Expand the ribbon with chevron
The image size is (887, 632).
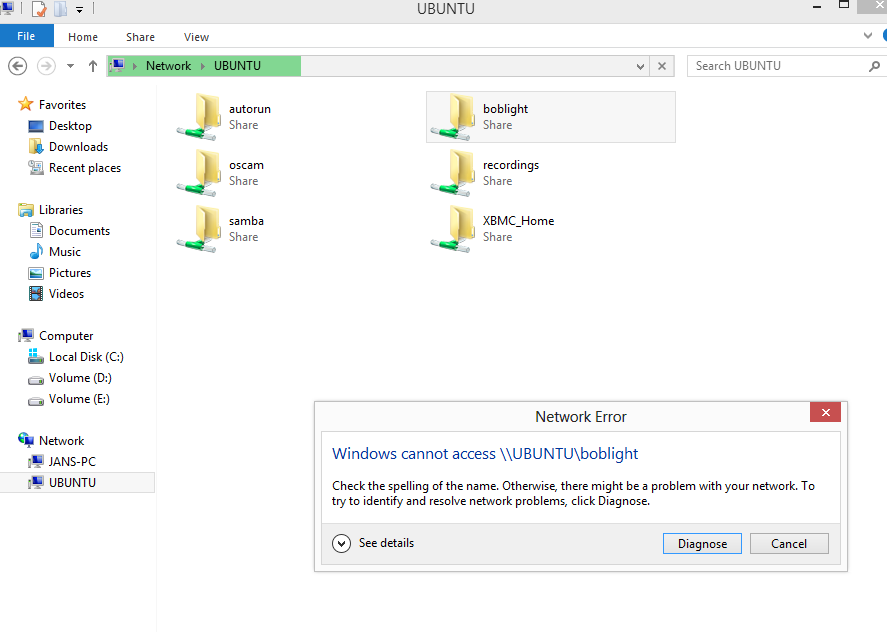point(868,36)
